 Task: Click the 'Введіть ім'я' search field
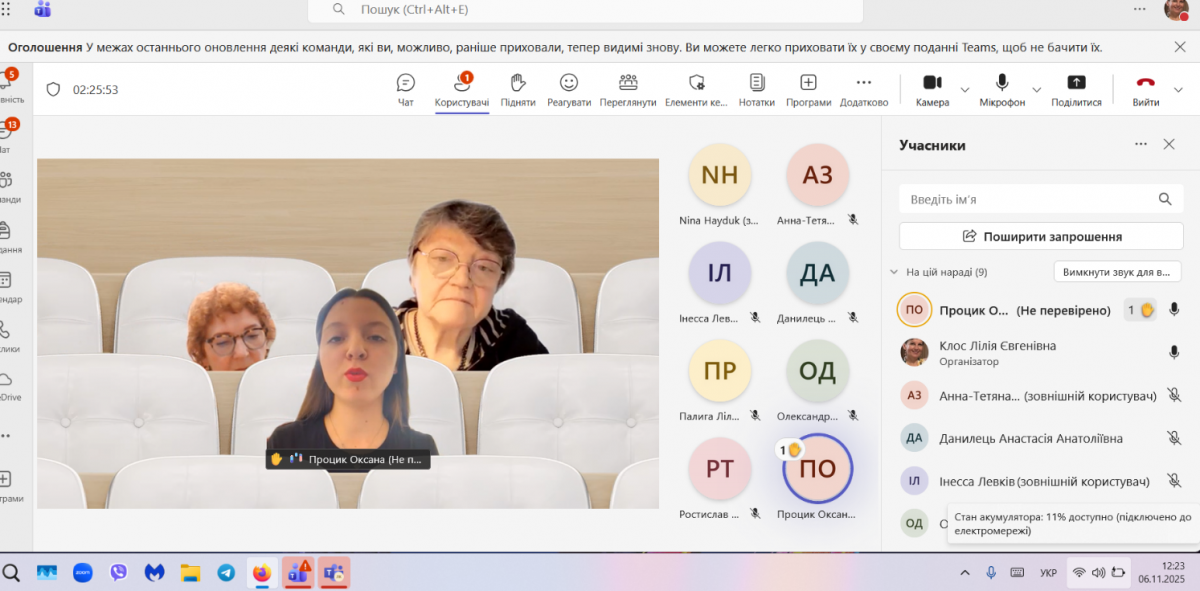click(x=1030, y=200)
